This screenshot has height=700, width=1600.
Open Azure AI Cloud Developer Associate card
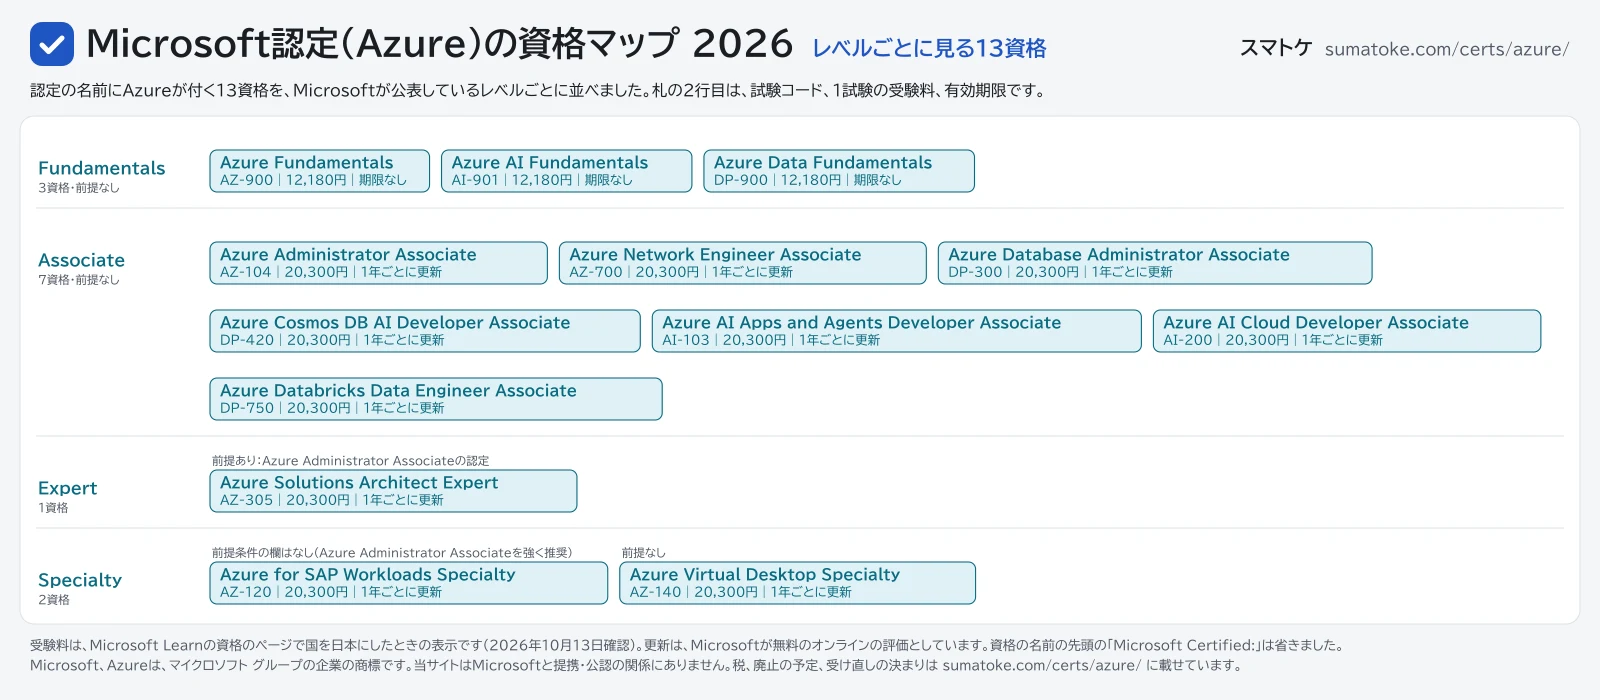tap(1347, 331)
